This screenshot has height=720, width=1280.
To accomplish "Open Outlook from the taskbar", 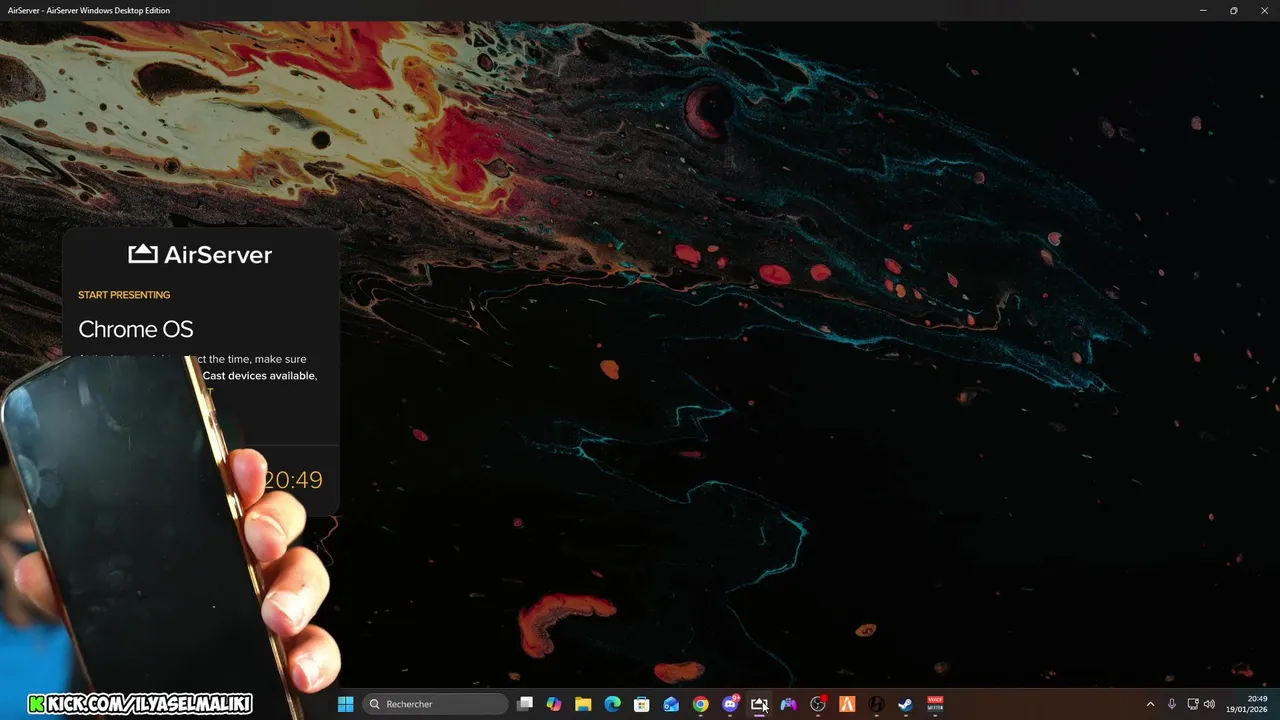I will click(x=671, y=704).
